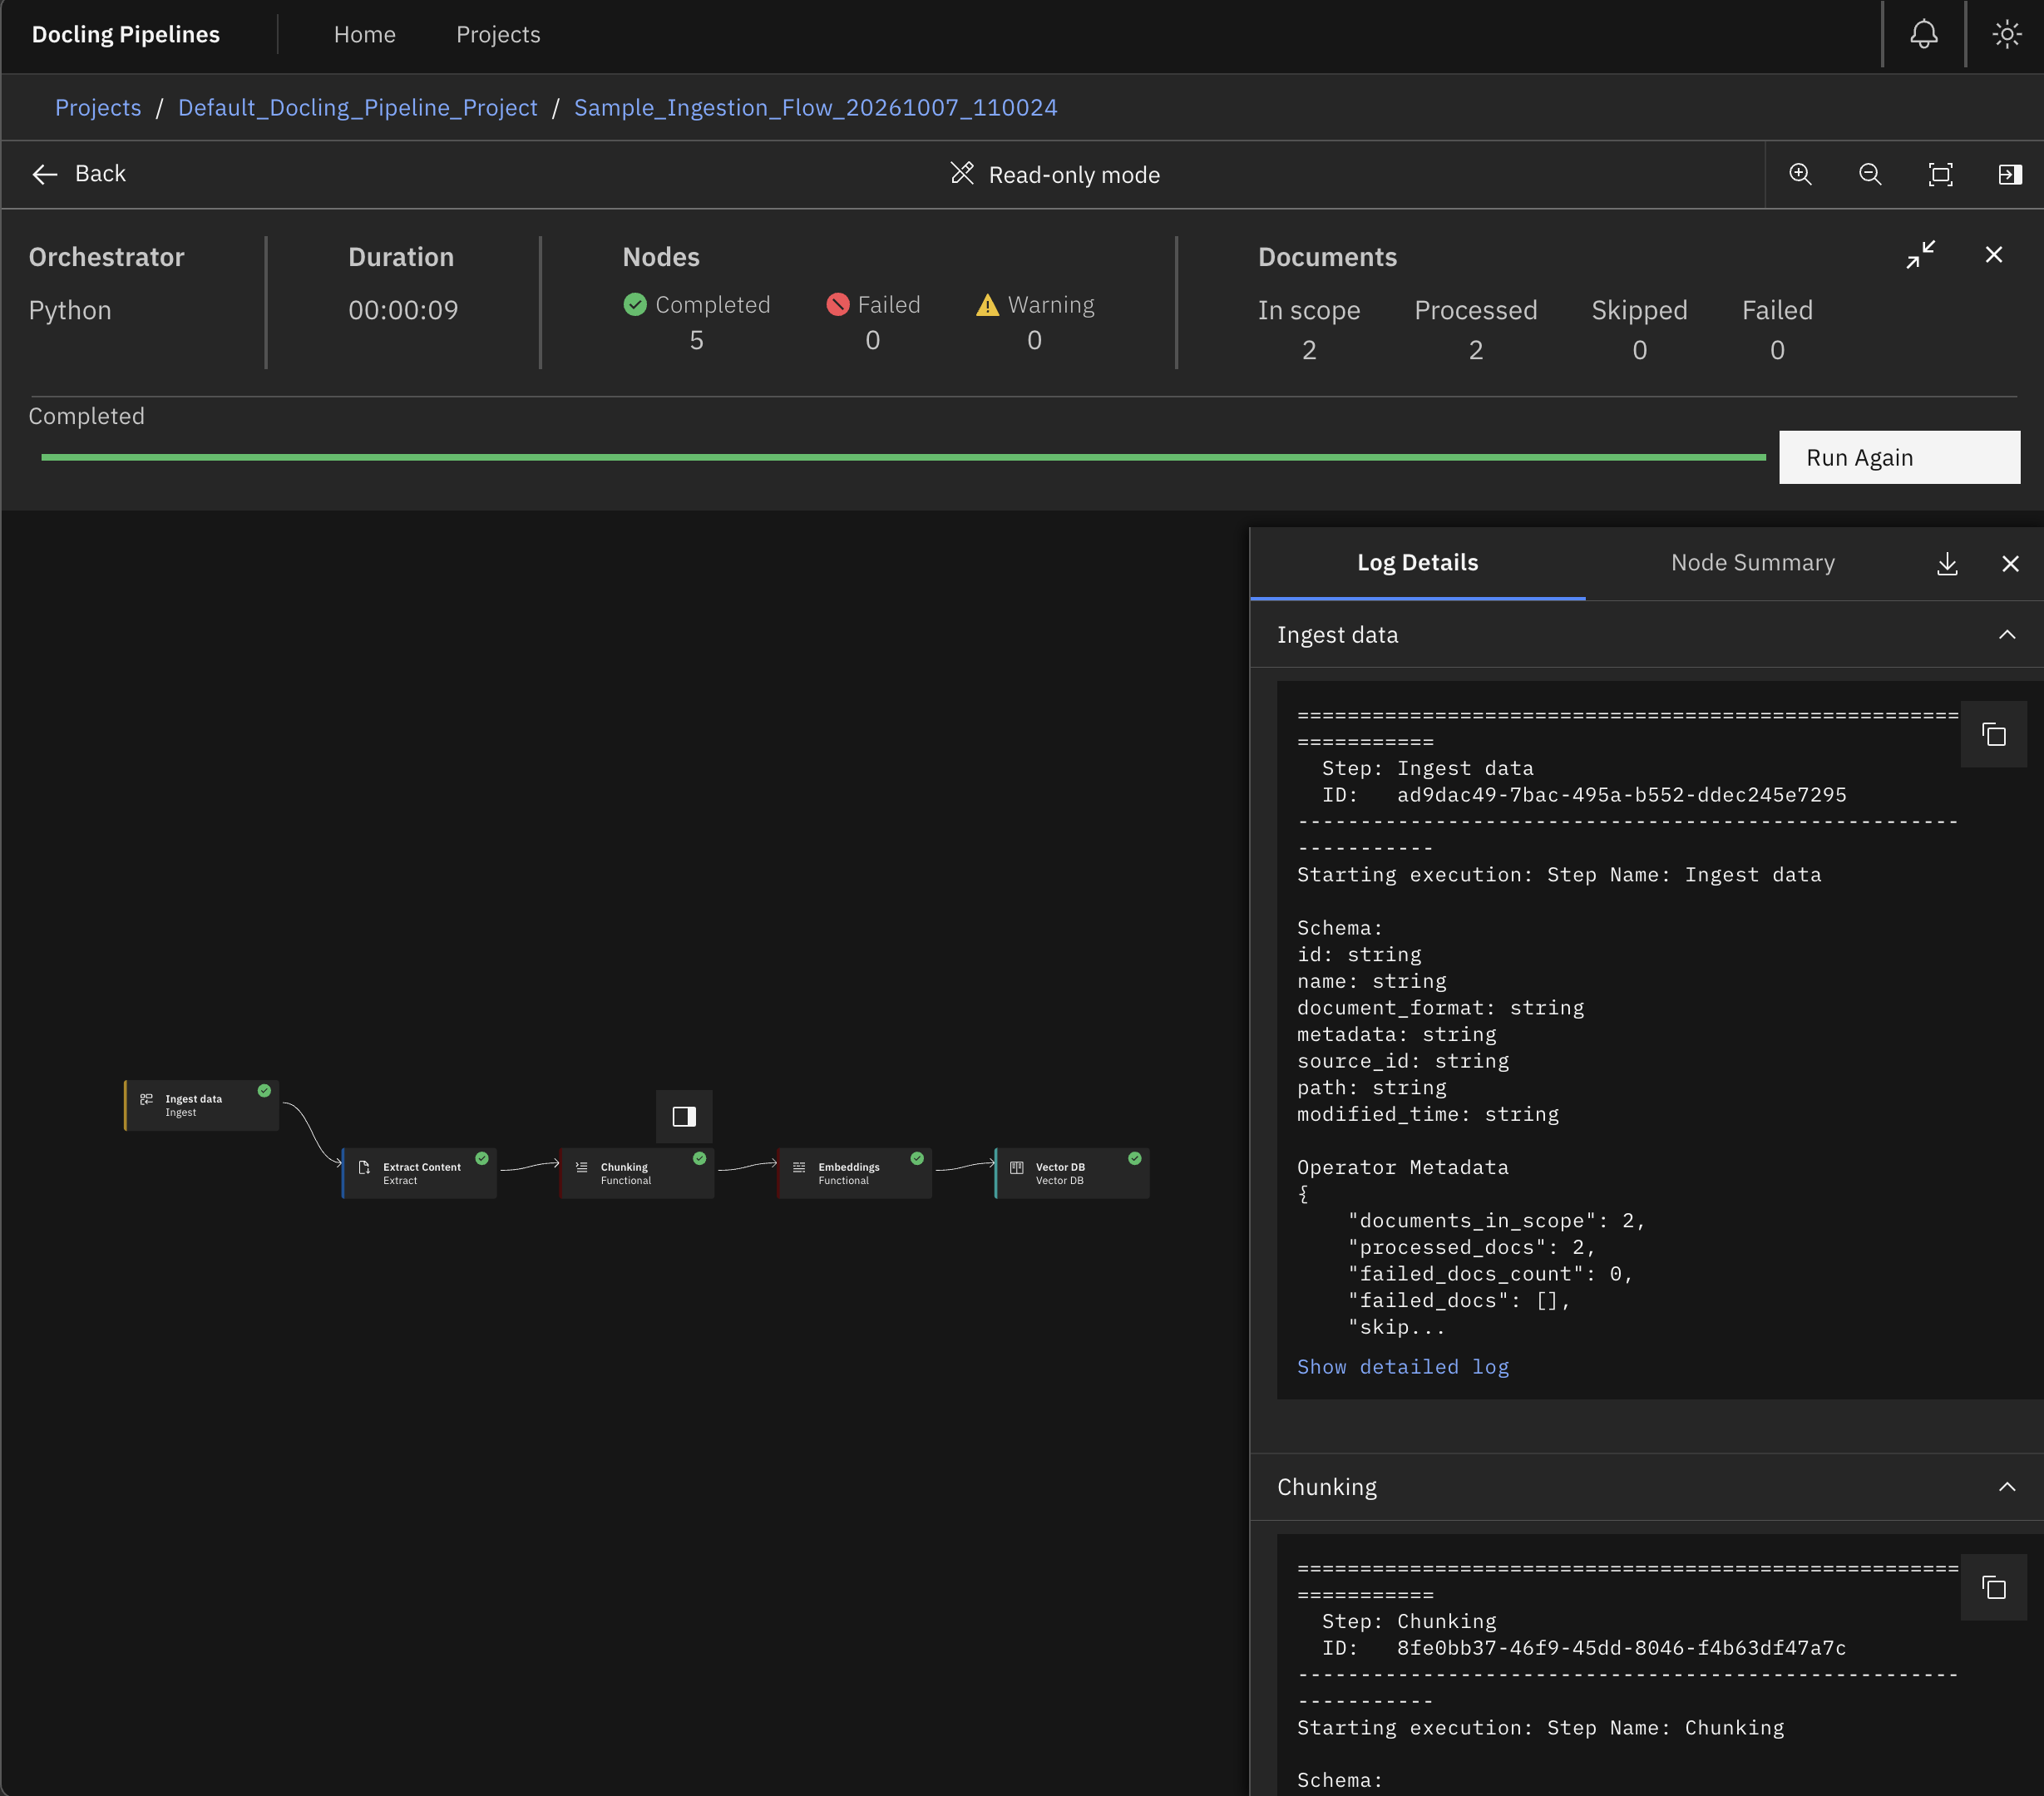The height and width of the screenshot is (1796, 2044).
Task: Click the Failed nodes status icon
Action: click(838, 304)
